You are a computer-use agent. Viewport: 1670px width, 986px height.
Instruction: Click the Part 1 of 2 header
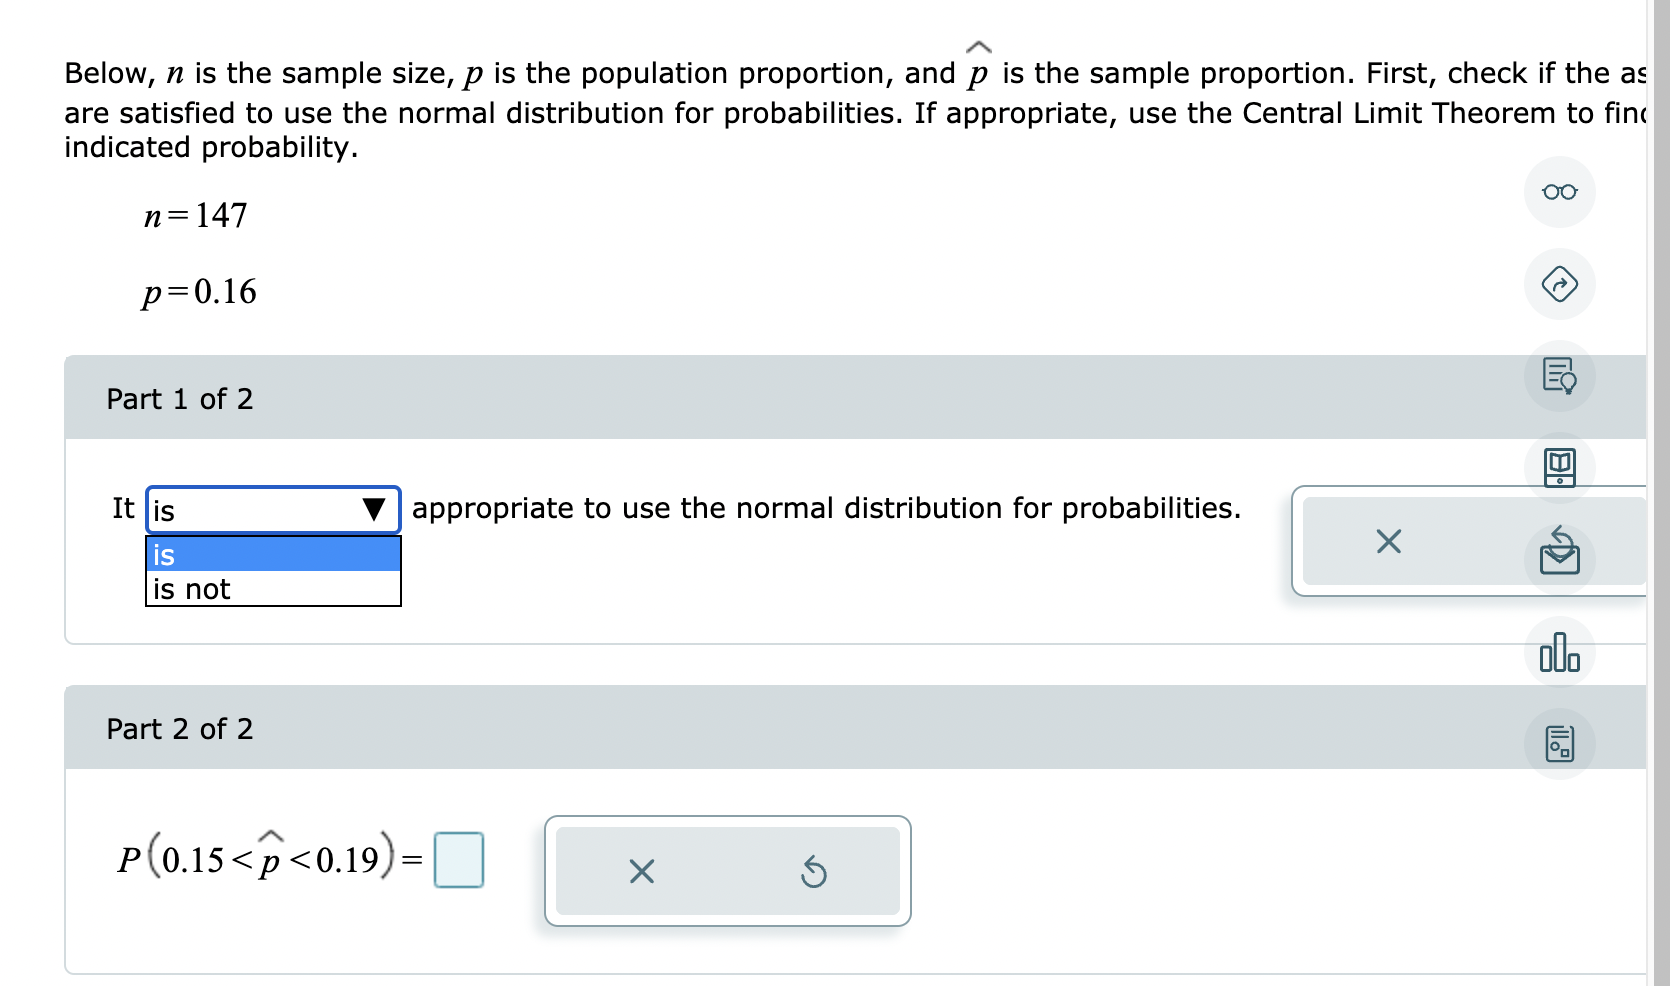(x=180, y=398)
